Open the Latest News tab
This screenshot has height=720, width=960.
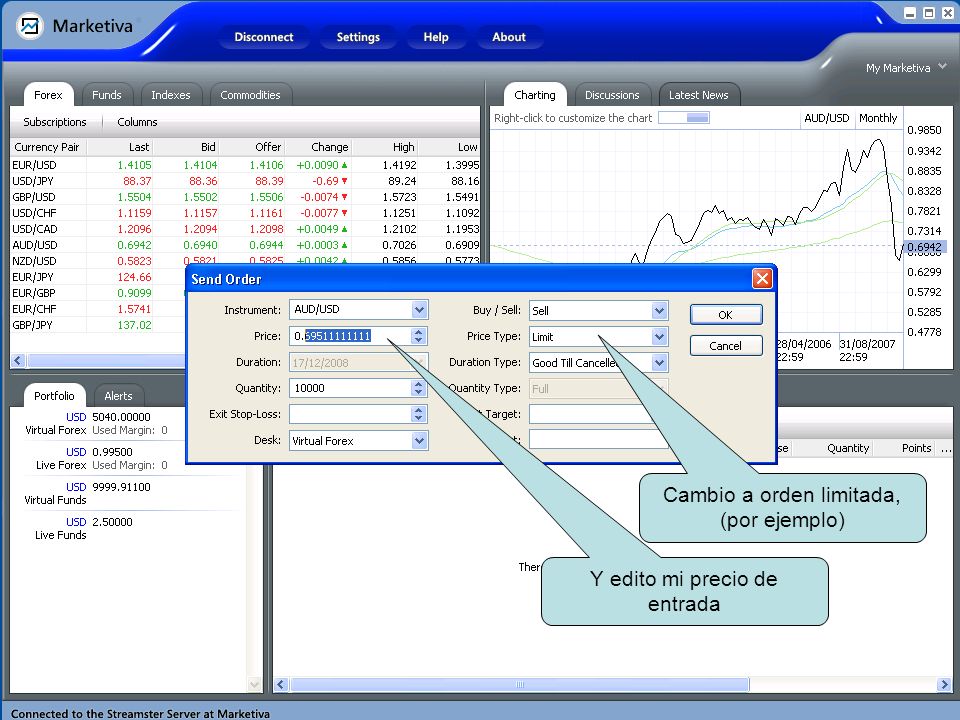tap(699, 95)
